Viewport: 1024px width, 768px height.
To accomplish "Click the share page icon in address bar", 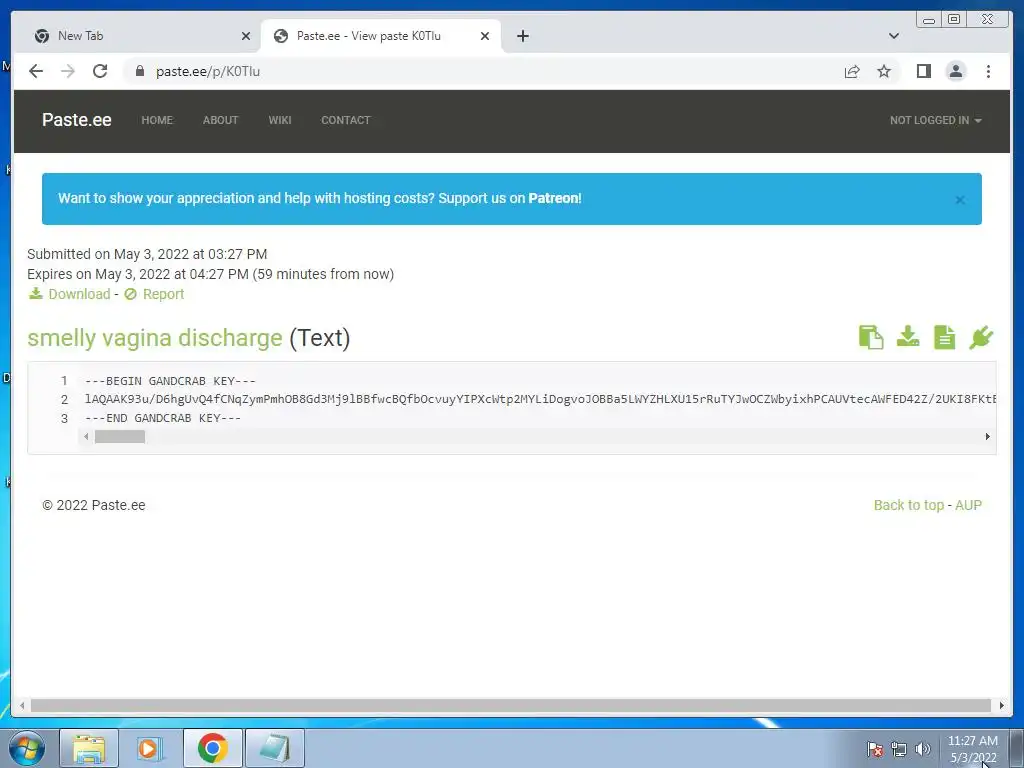I will [x=852, y=71].
